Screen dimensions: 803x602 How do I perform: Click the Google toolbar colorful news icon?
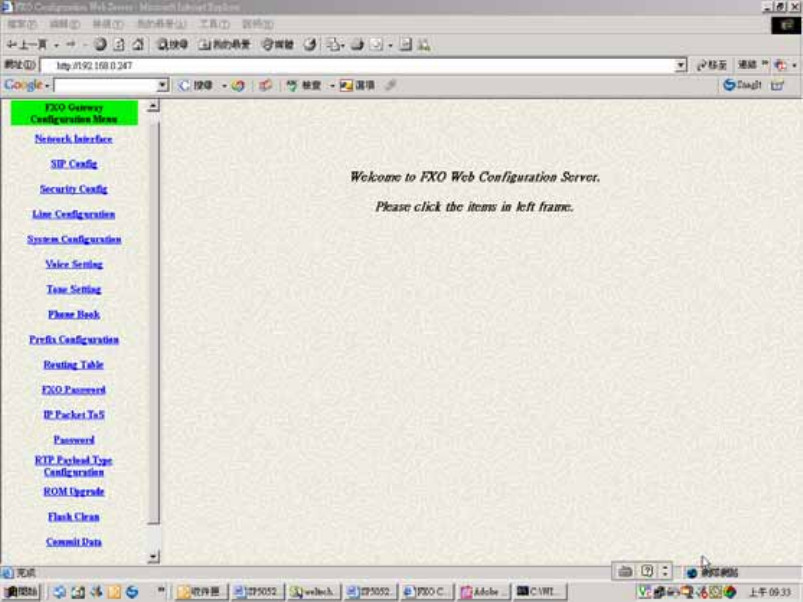pos(238,85)
